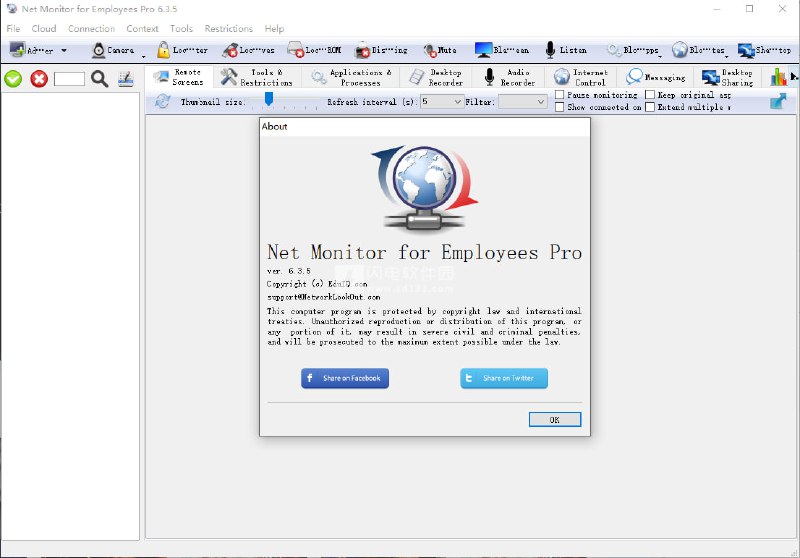Image resolution: width=800 pixels, height=558 pixels.
Task: Click the refresh icon beside Thumbnail size
Action: pos(163,101)
